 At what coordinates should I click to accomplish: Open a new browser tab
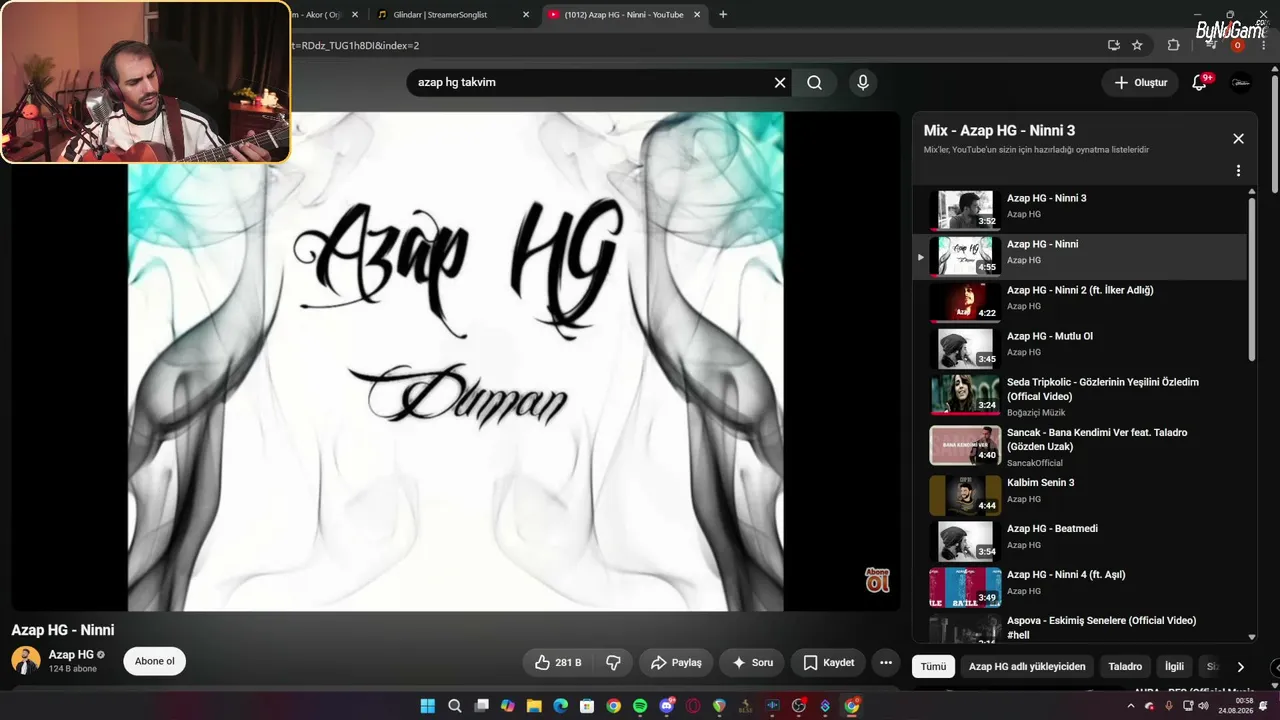(x=723, y=15)
